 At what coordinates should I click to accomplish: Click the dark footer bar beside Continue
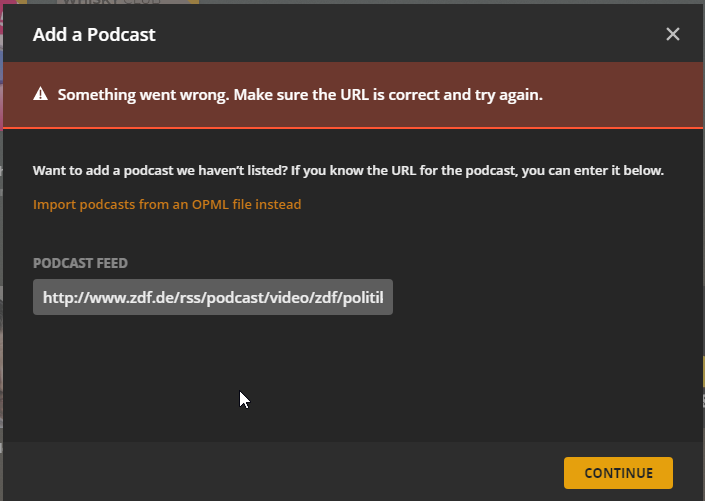point(300,472)
